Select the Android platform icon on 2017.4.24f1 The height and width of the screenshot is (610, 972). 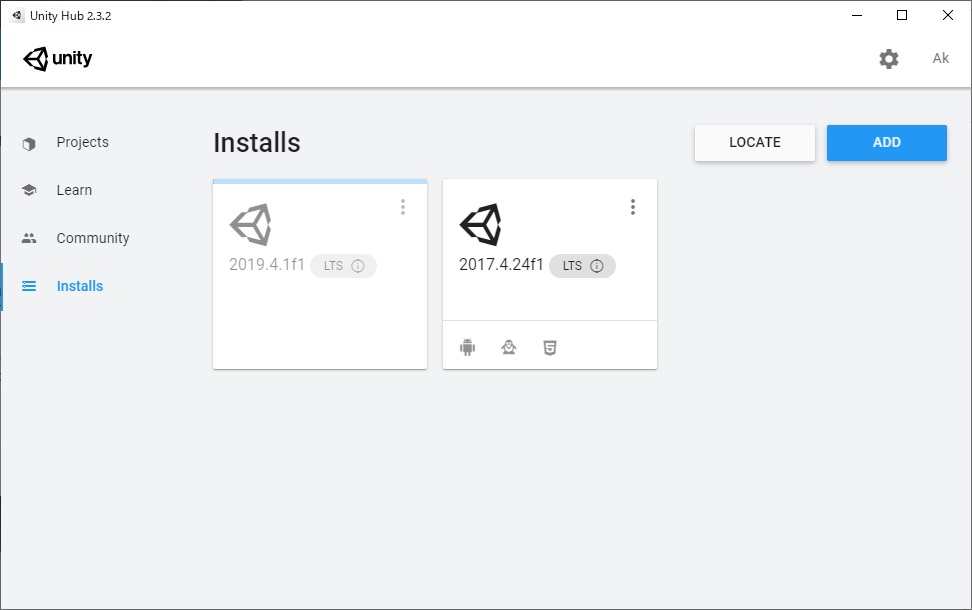coord(466,346)
